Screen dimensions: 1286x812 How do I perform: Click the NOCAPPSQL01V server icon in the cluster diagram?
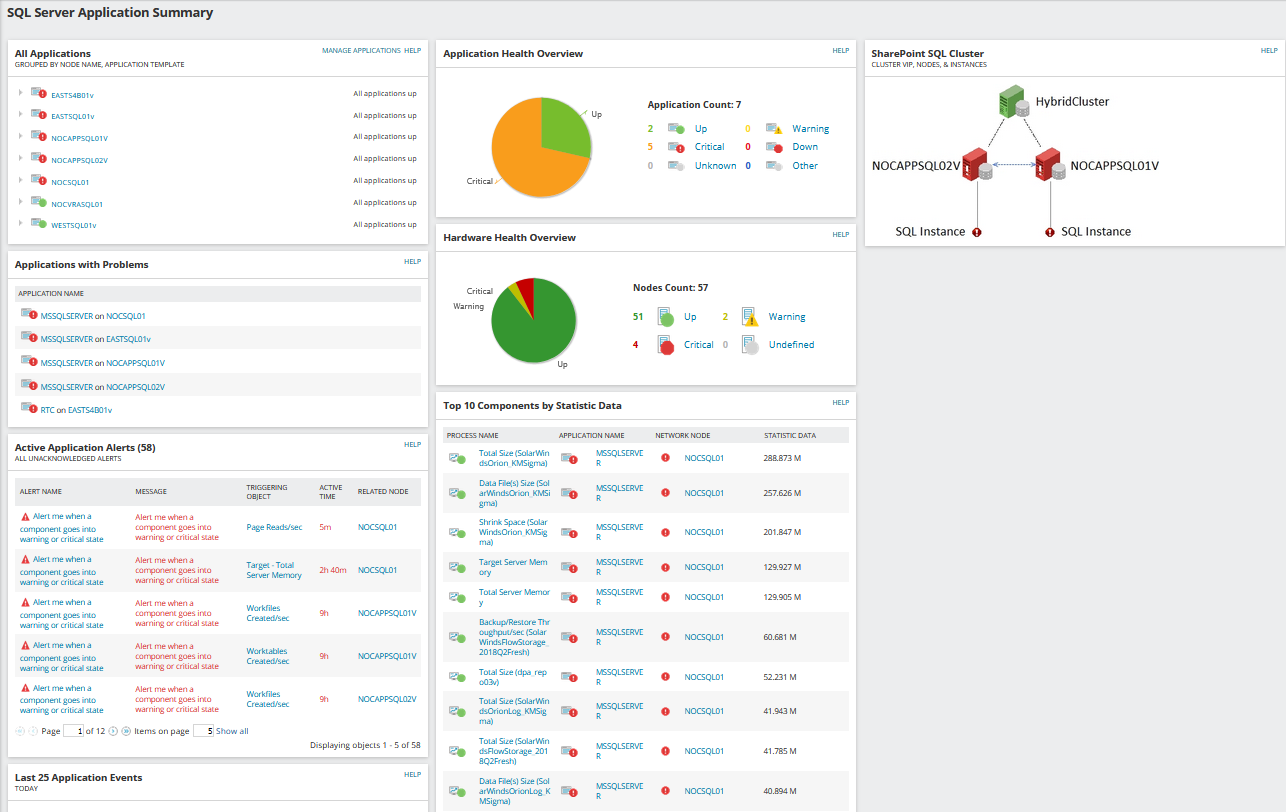[1051, 165]
